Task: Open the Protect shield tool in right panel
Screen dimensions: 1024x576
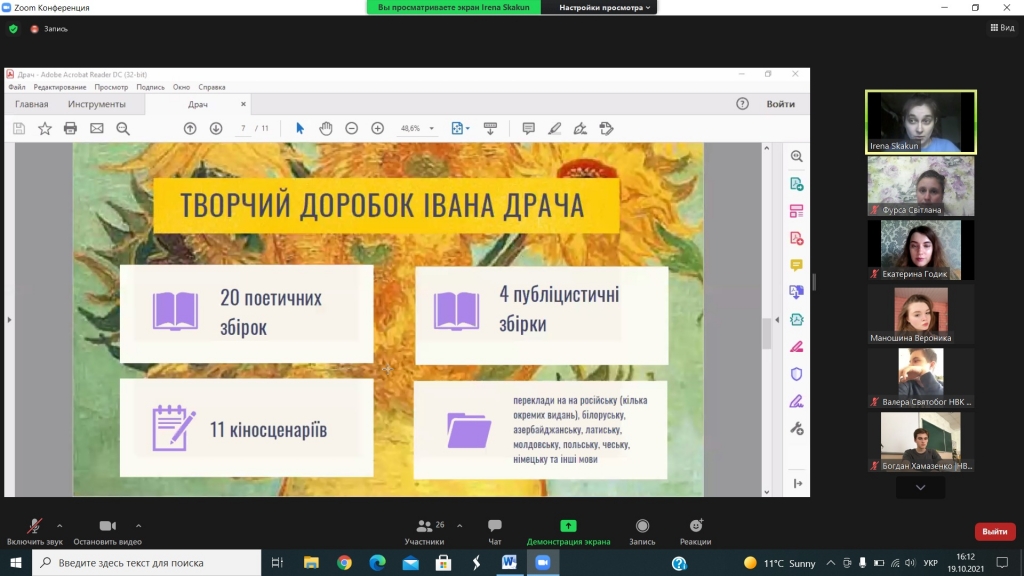Action: pos(797,374)
